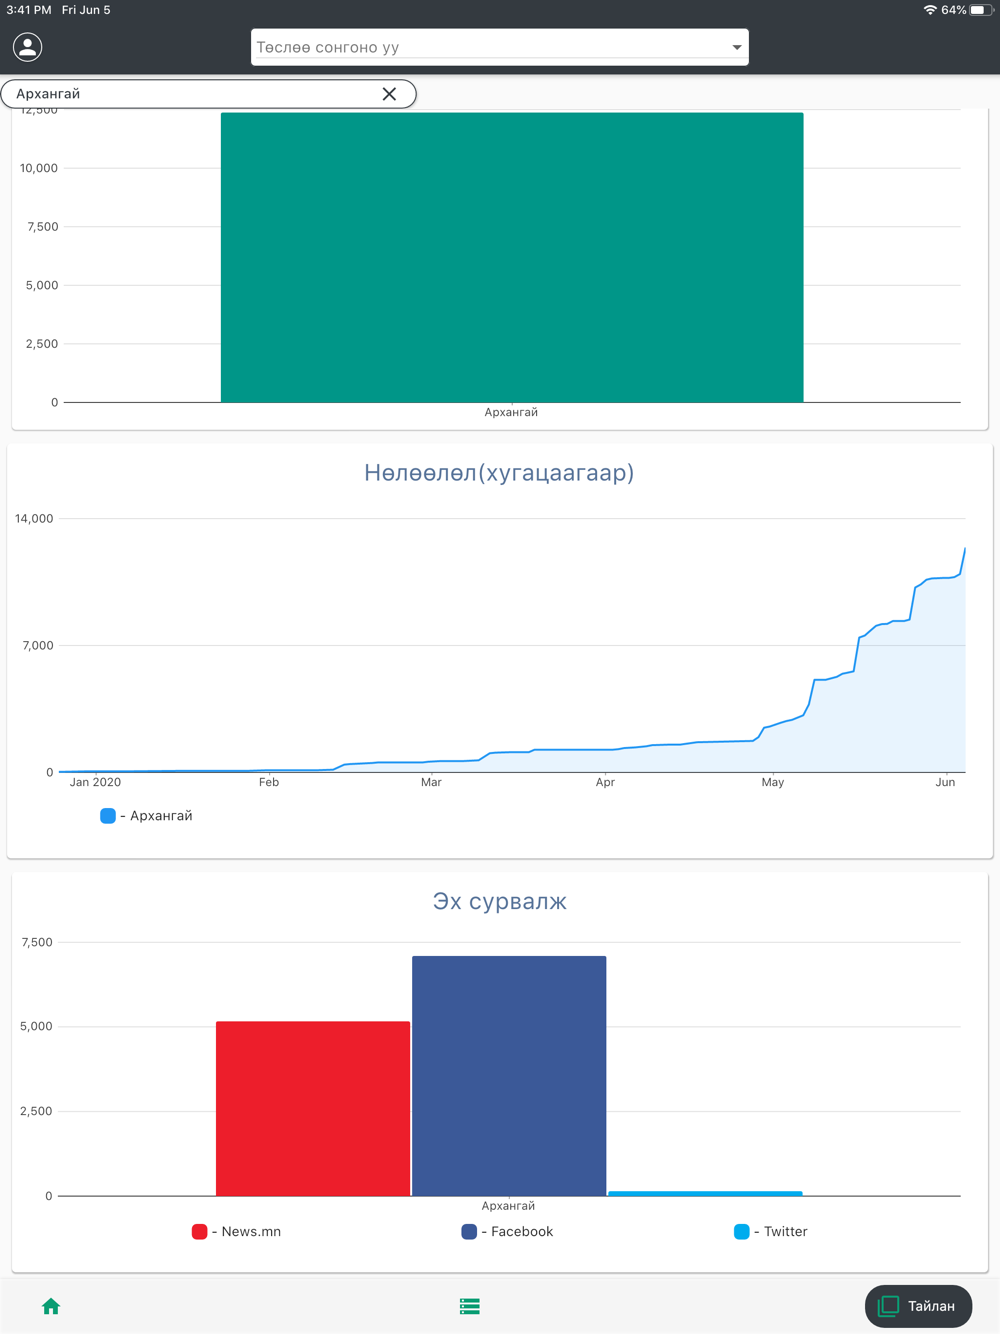Click the Тайлан button
Screen dimensions: 1000x1334
pyautogui.click(x=918, y=1306)
